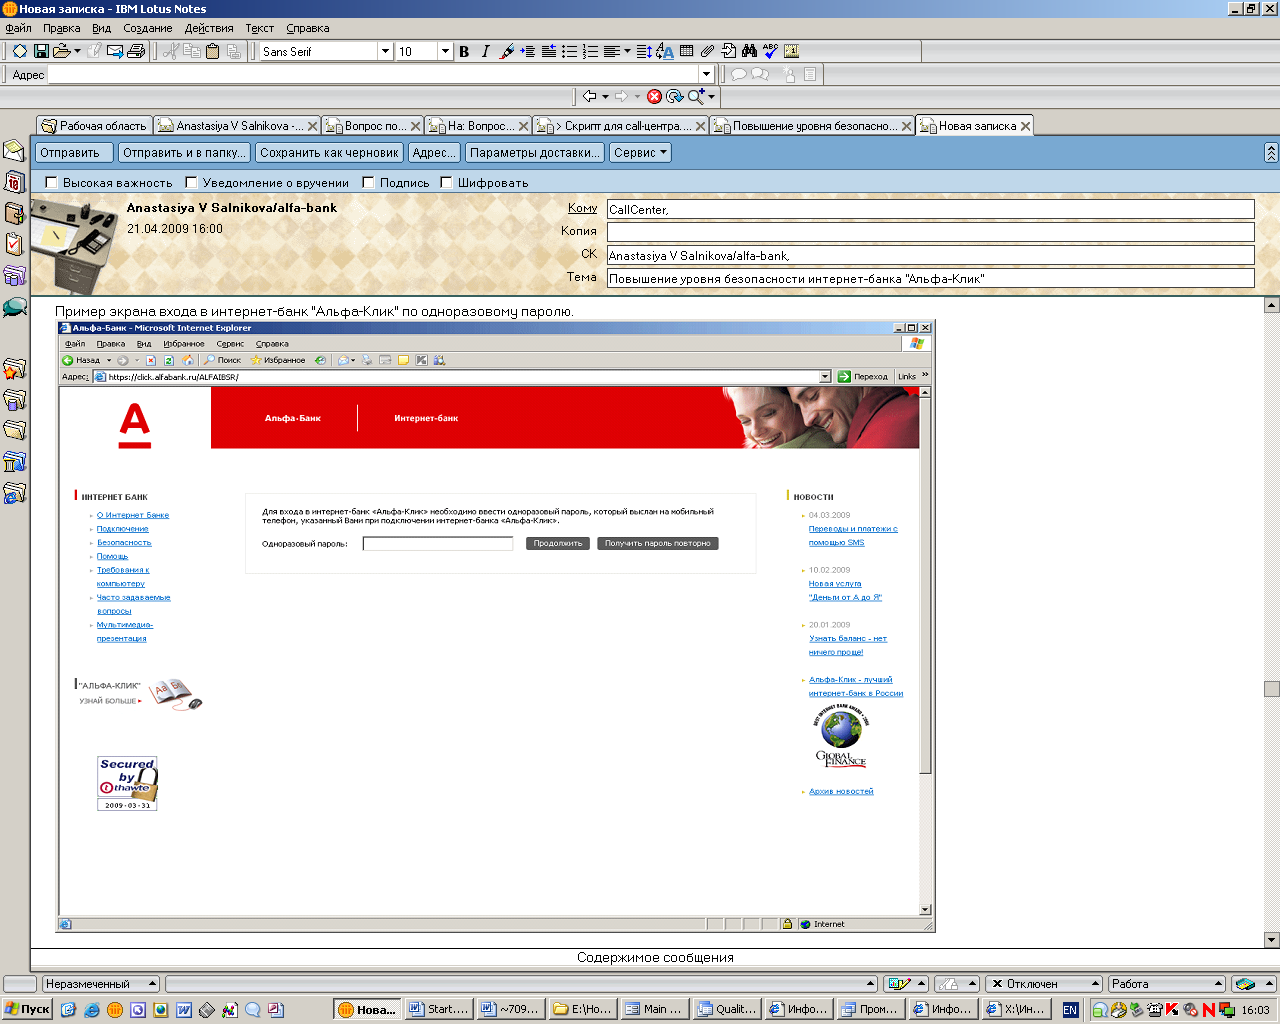Click the red Stop icon in navigation bar
Screen dimensions: 1280x1024
point(654,96)
